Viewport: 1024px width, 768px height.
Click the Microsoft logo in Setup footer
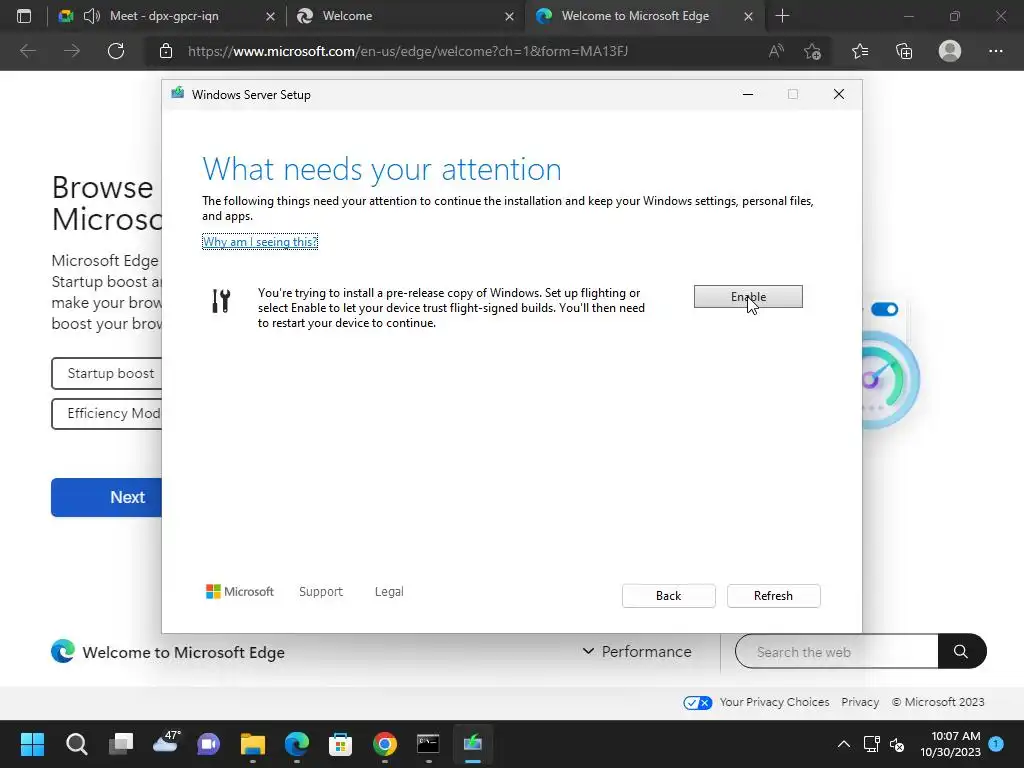tap(240, 592)
